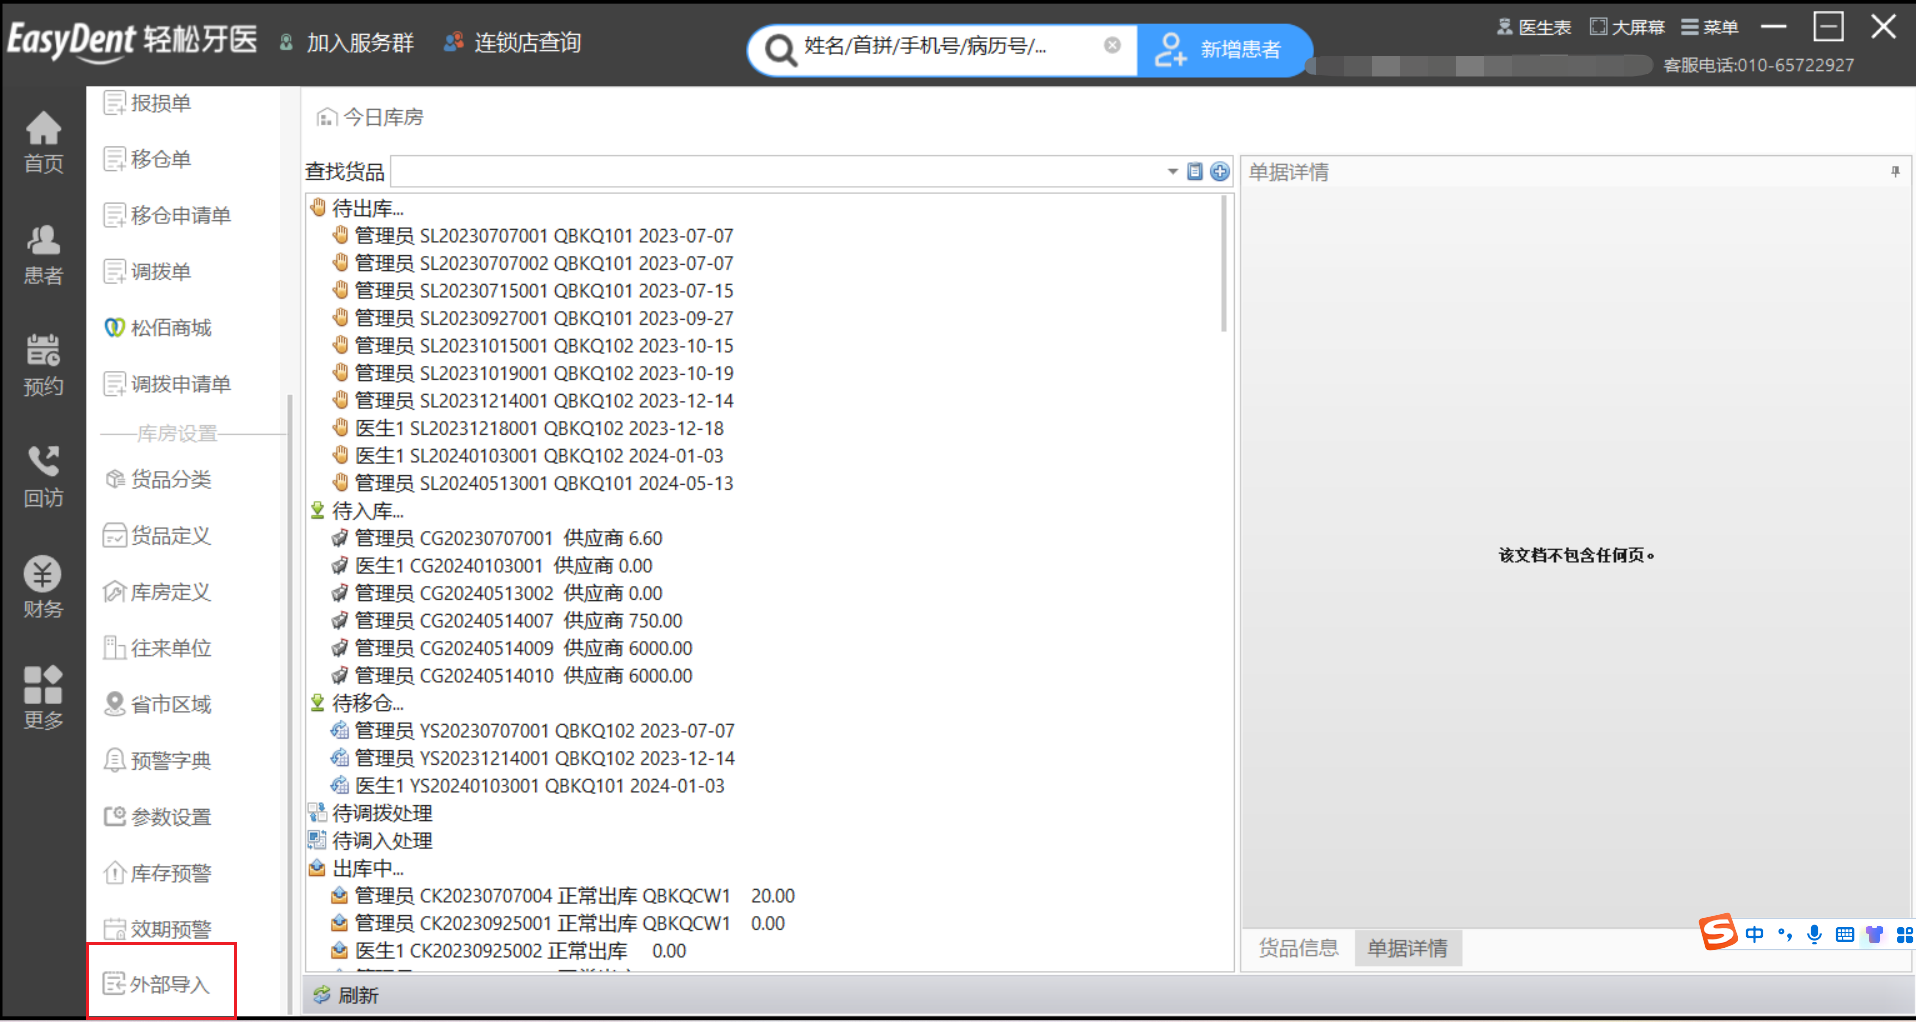Open the 首页 home icon

click(43, 143)
